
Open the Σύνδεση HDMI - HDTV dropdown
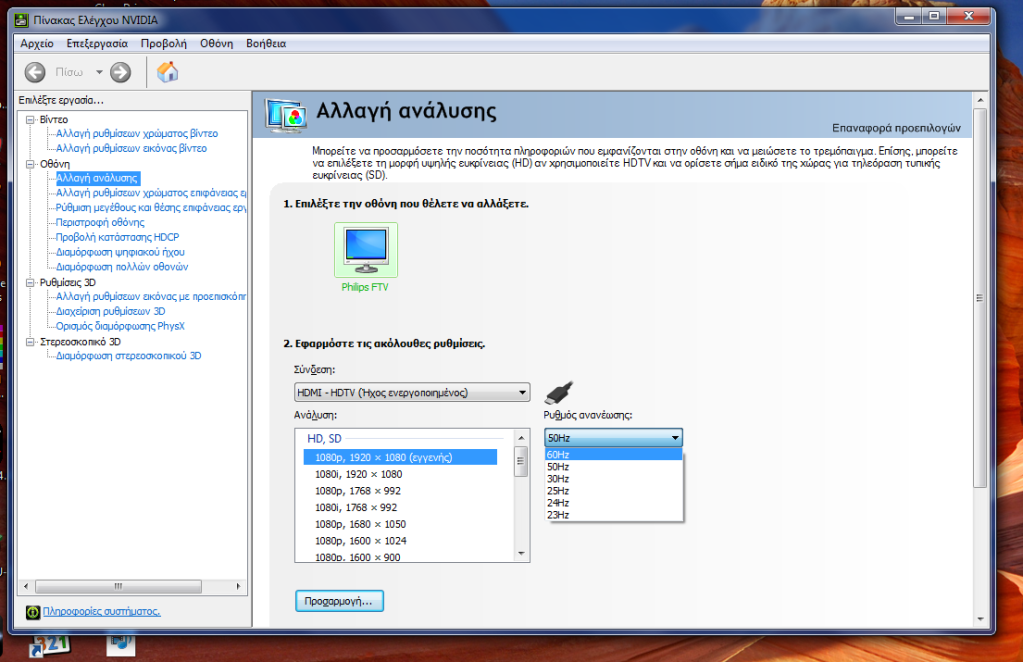pyautogui.click(x=412, y=393)
